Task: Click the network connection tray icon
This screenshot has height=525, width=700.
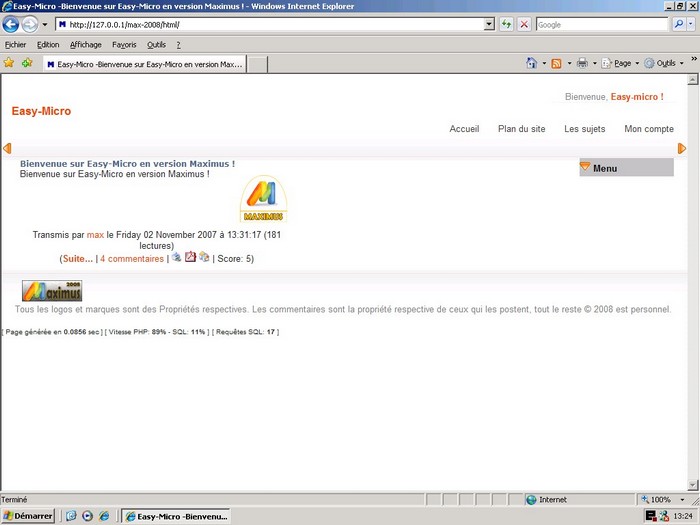Action: click(664, 516)
